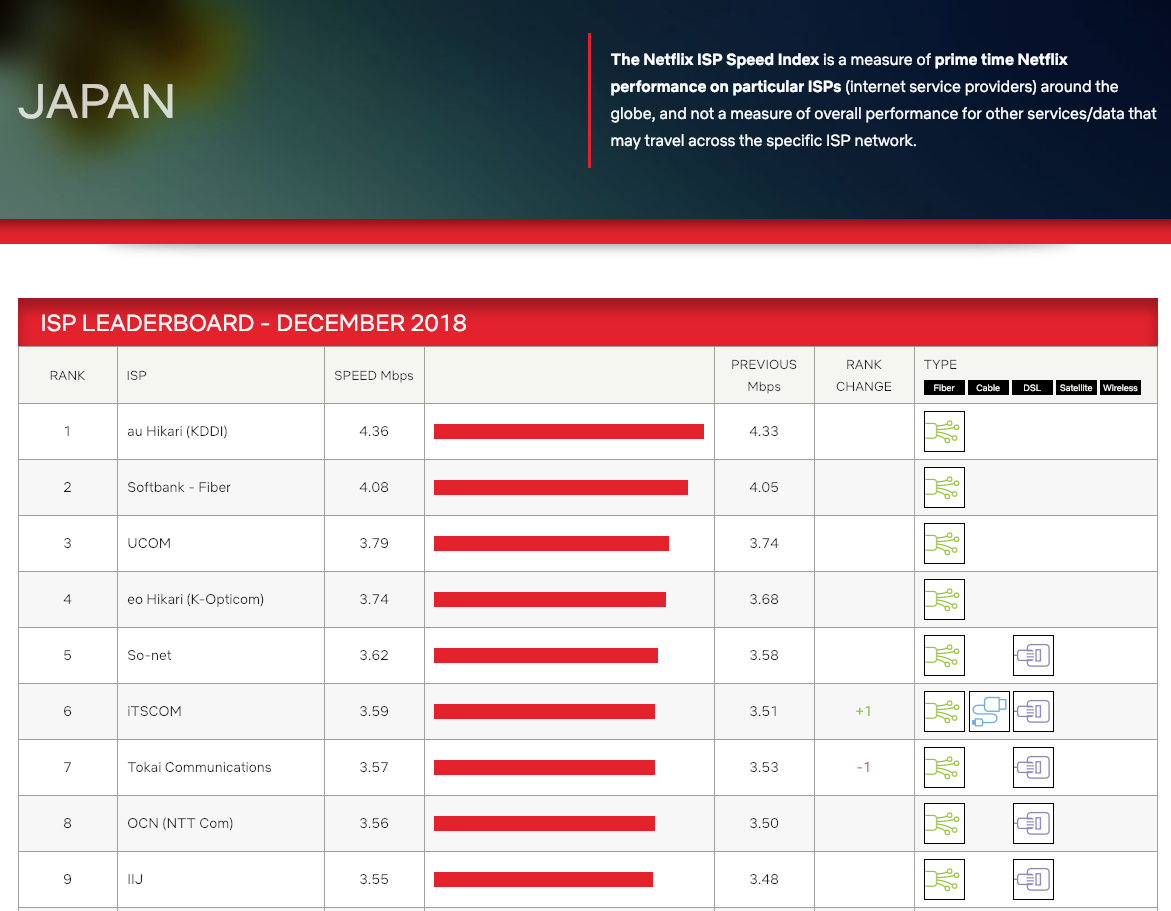The width and height of the screenshot is (1171, 911).
Task: Click the fiber icon in Softbank - Fiber row
Action: point(944,488)
